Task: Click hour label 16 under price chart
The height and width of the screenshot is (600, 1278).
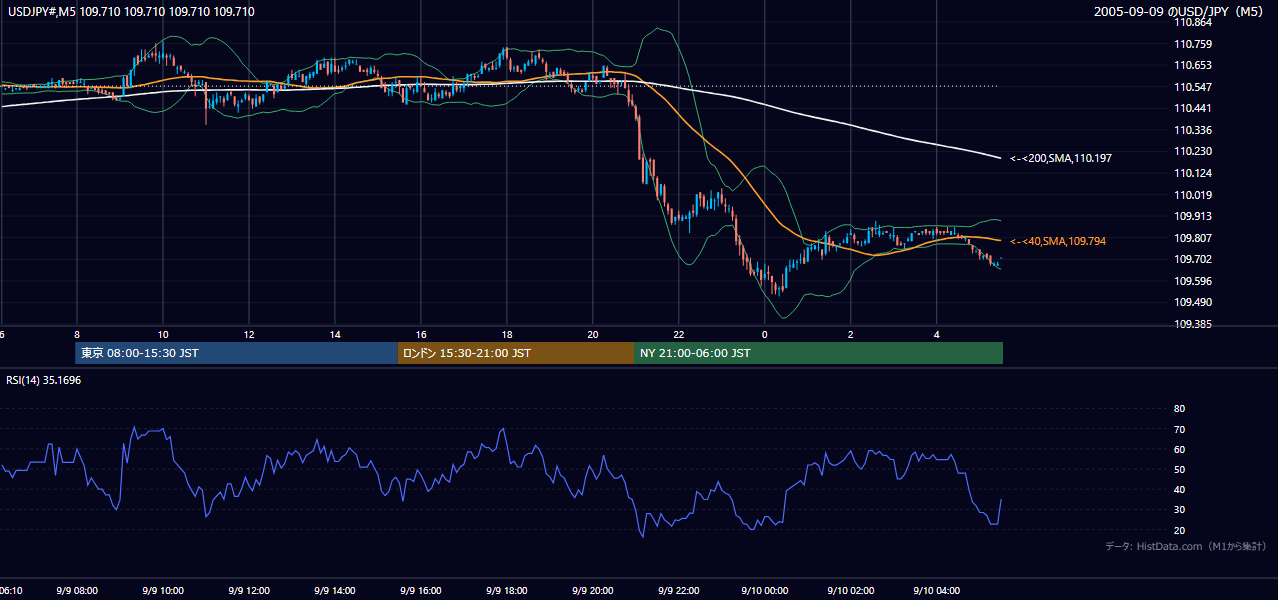Action: click(x=421, y=334)
